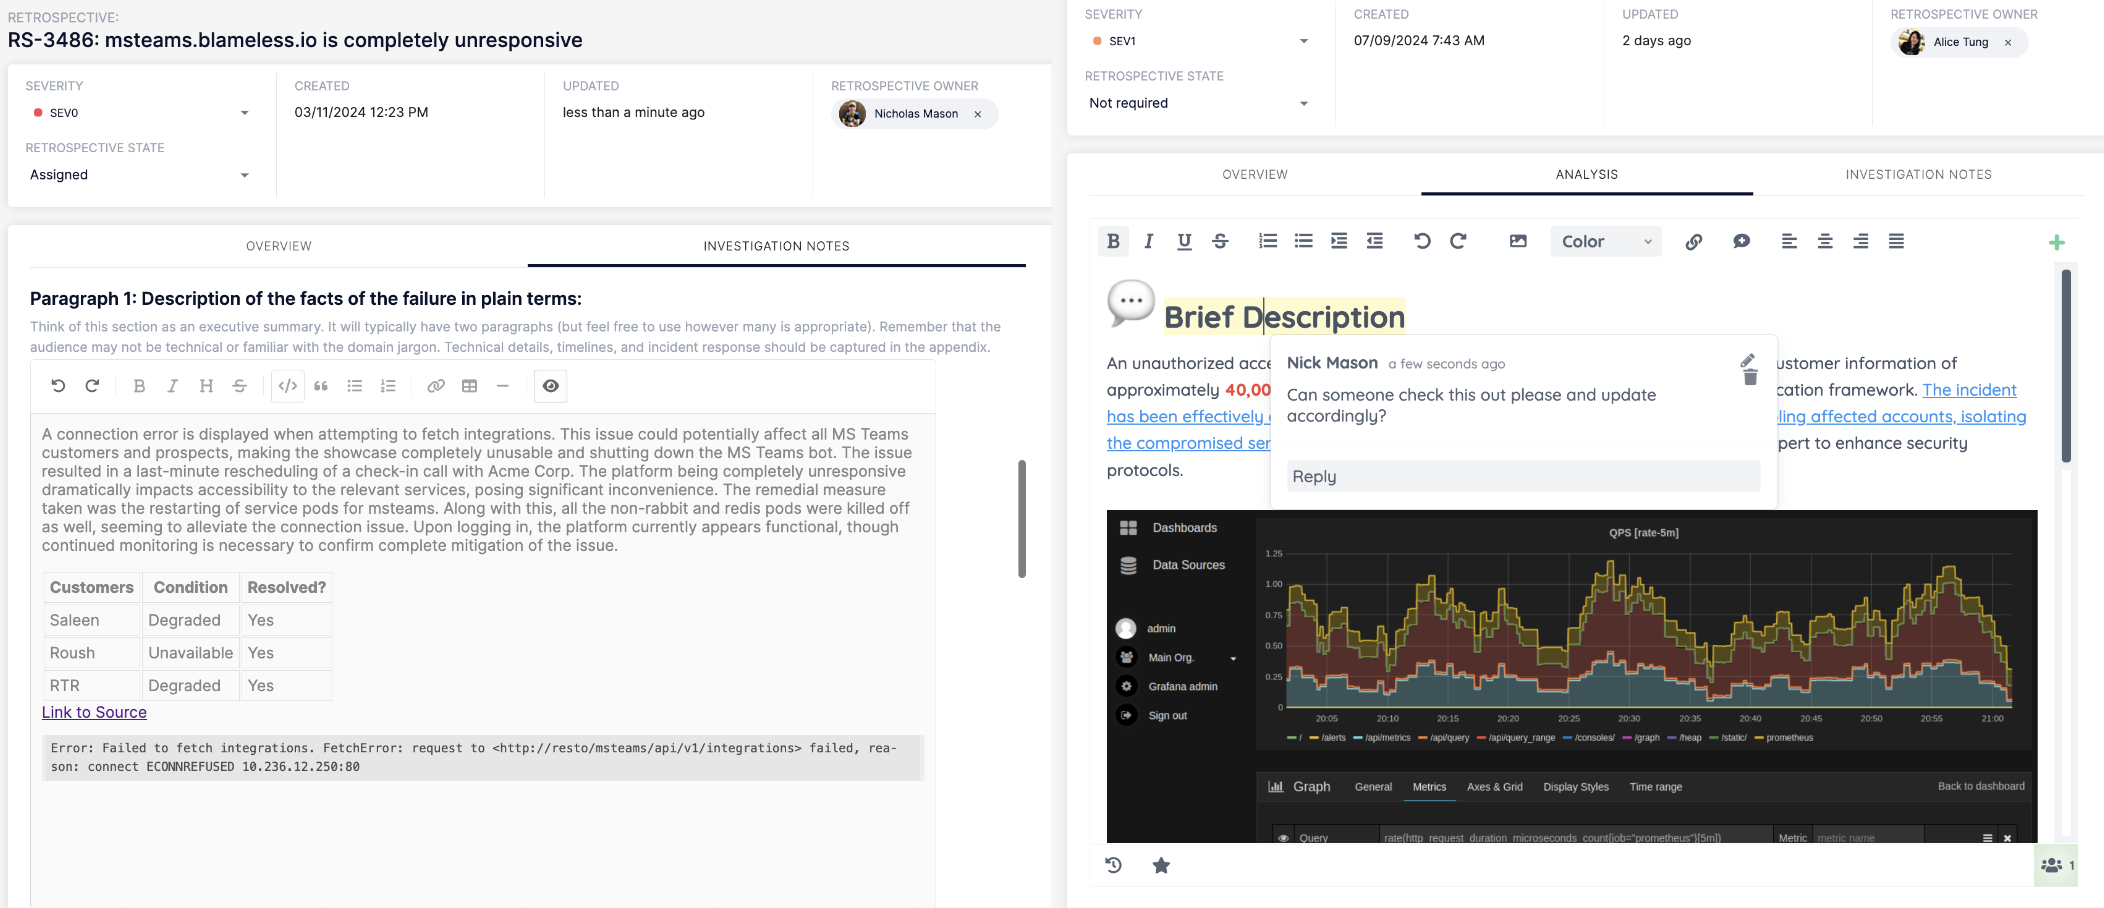The height and width of the screenshot is (908, 2104).
Task: Toggle italic in right Analysis editor
Action: (1149, 241)
